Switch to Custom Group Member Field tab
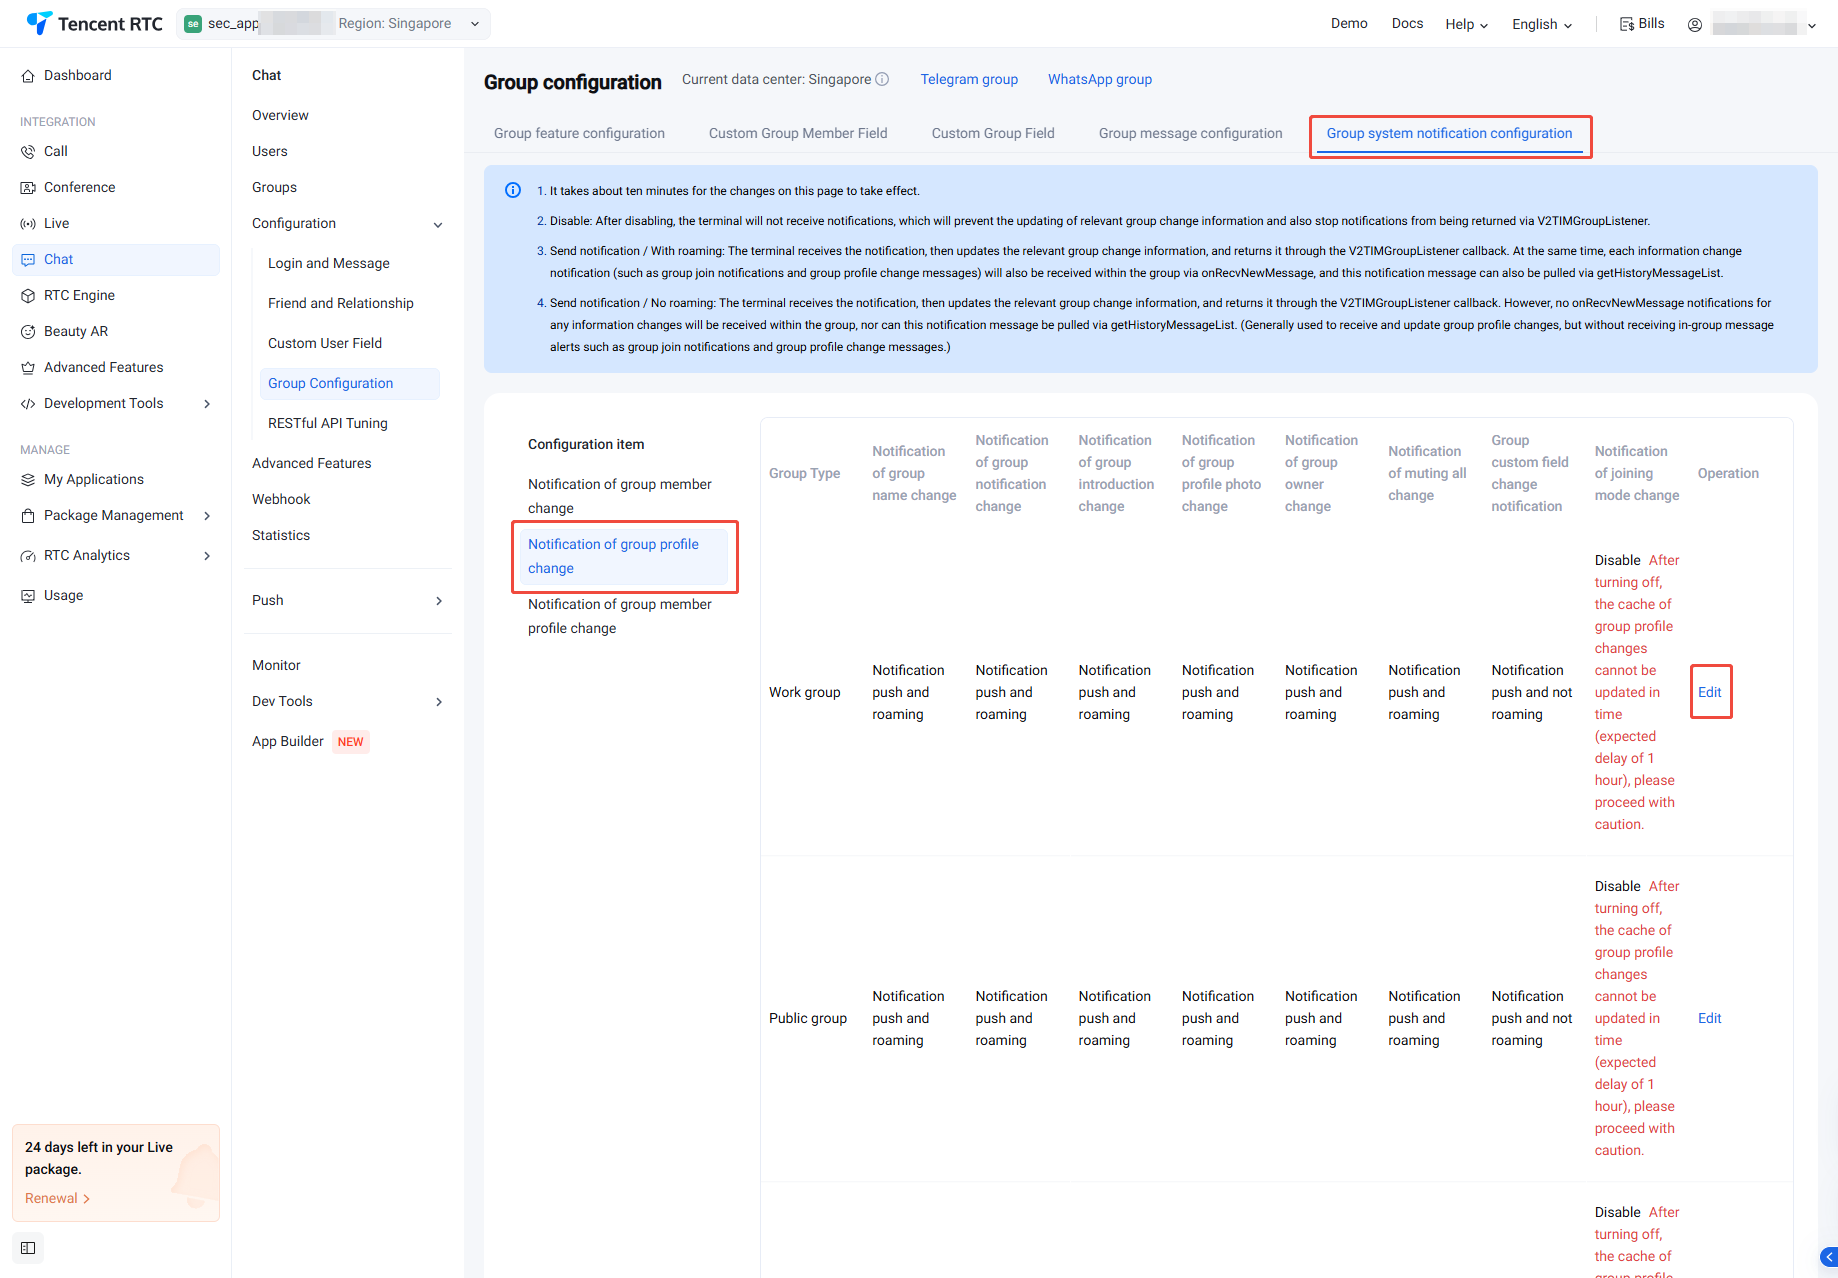 tap(797, 134)
